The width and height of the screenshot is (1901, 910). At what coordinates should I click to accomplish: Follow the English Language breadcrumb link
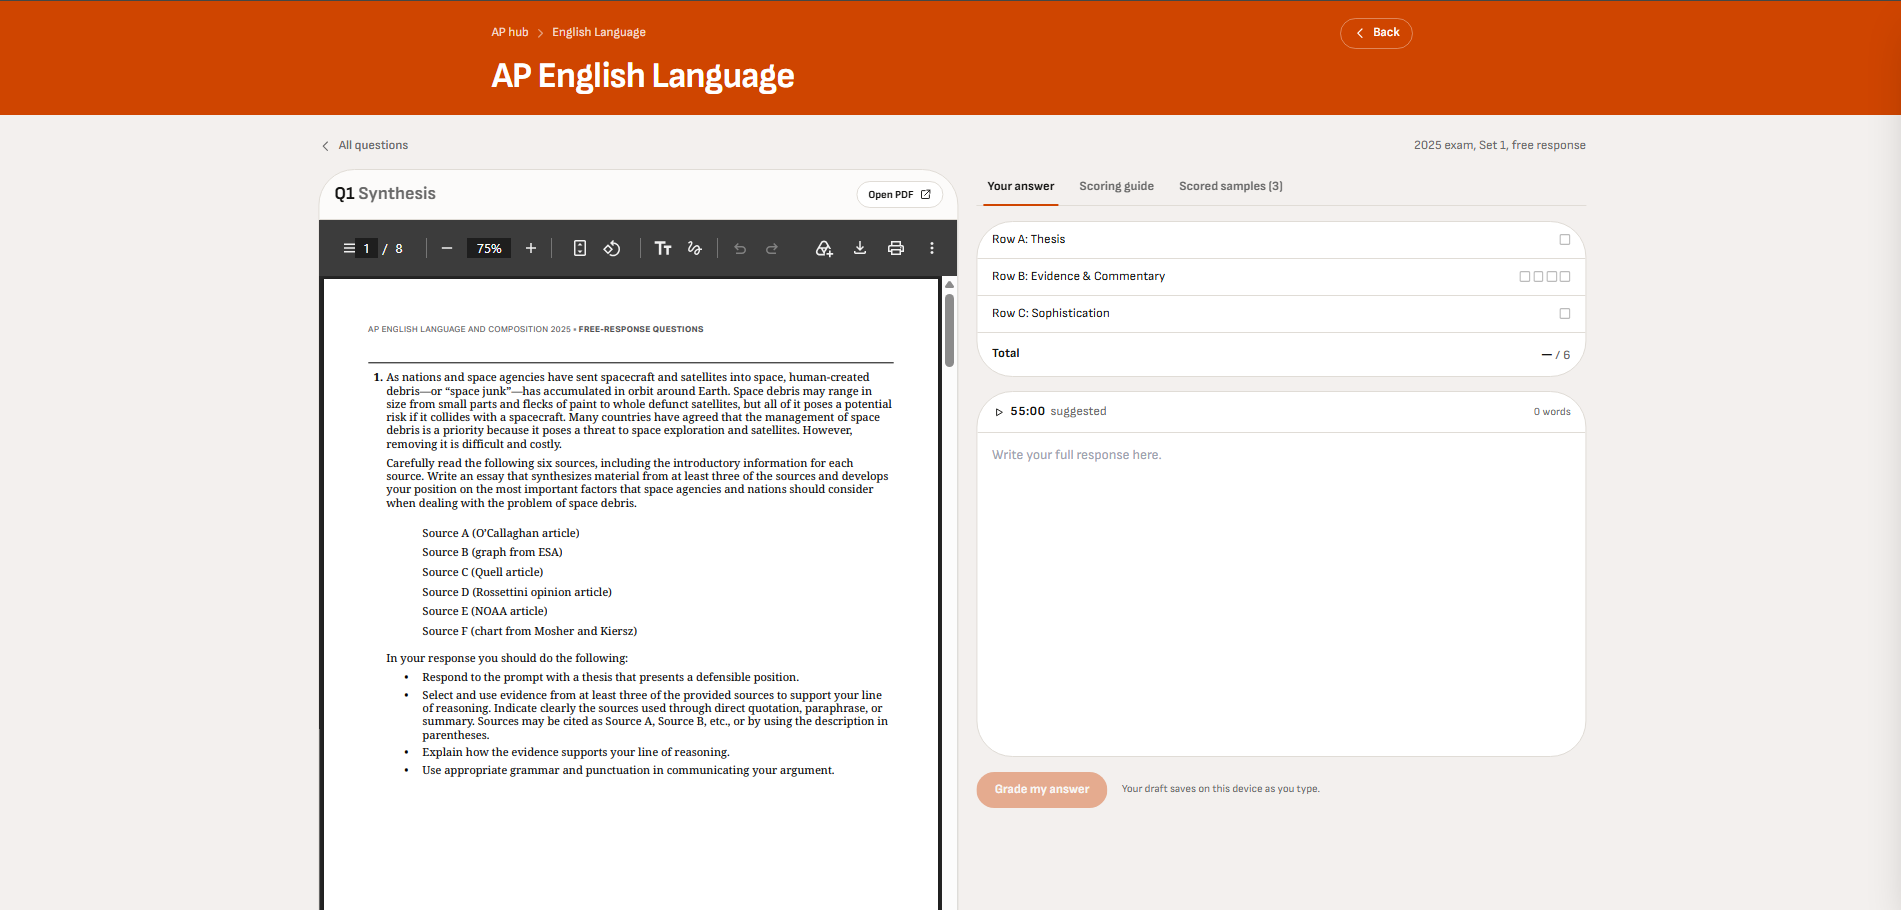tap(599, 32)
